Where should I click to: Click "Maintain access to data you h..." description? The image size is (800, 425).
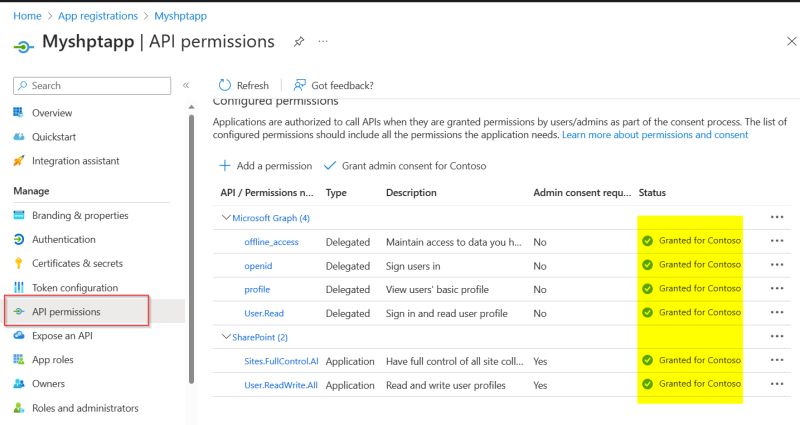(x=454, y=242)
